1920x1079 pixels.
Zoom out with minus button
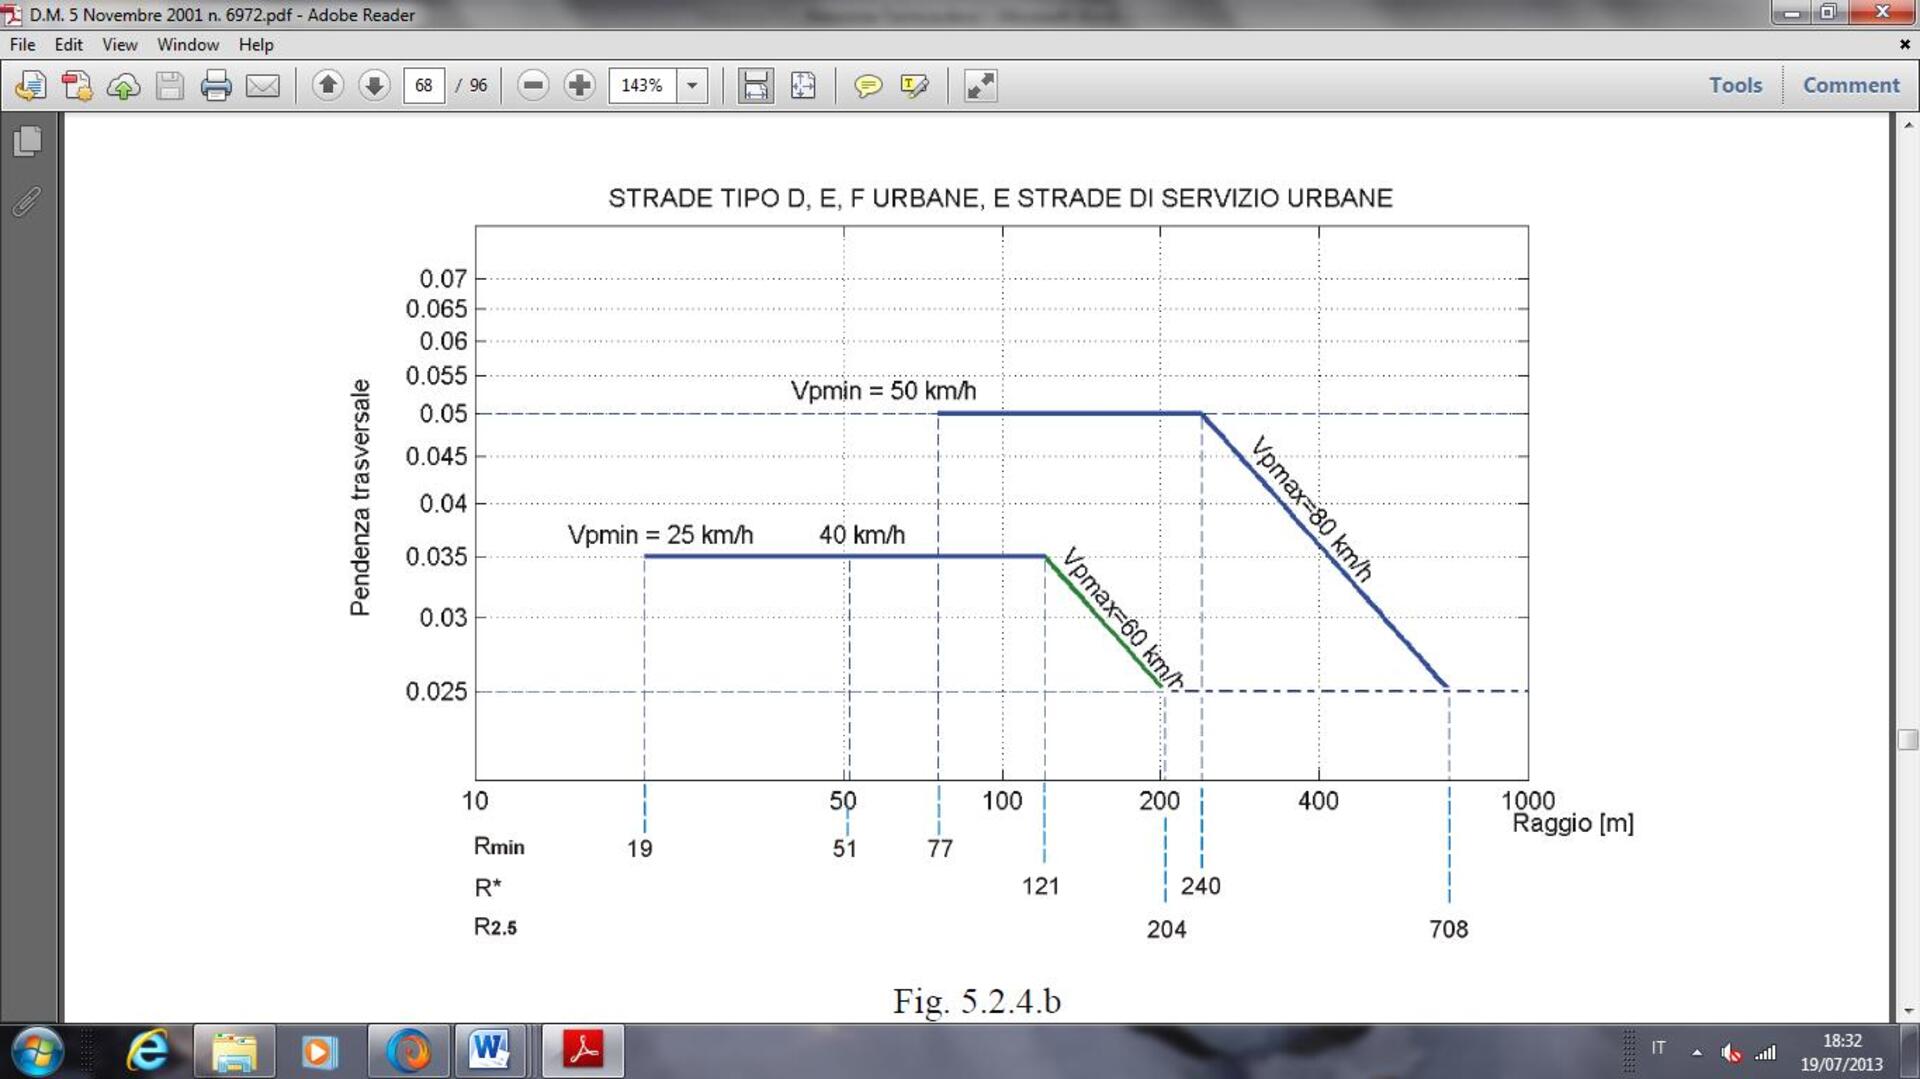(x=533, y=86)
